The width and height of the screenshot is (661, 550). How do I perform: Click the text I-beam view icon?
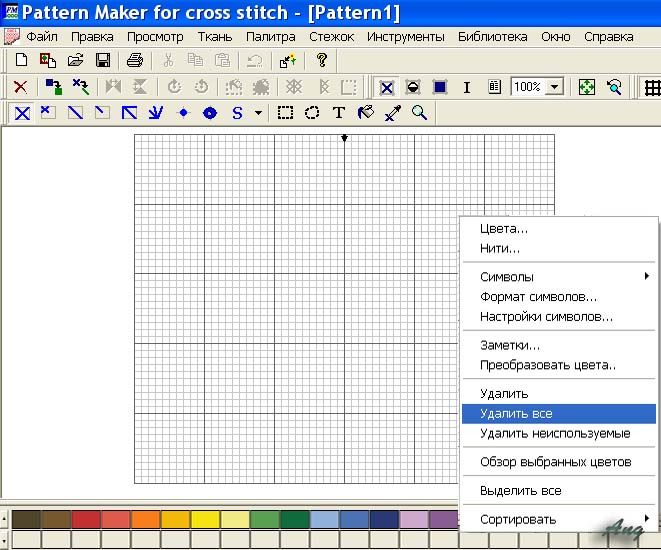click(x=467, y=87)
